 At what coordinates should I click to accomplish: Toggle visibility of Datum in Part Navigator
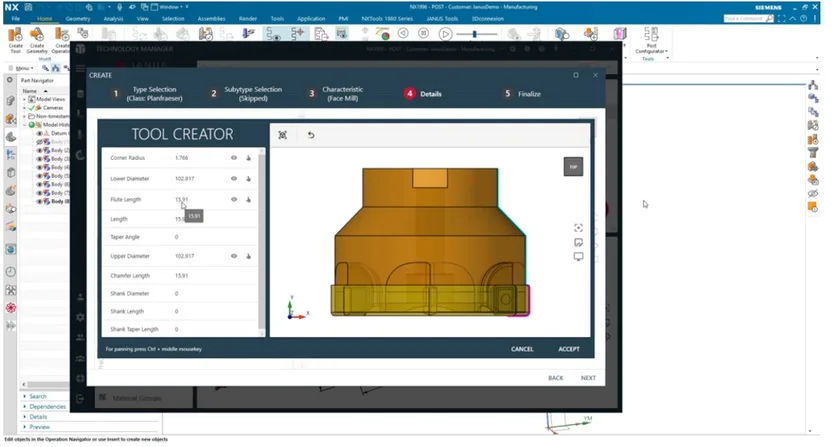[x=39, y=133]
